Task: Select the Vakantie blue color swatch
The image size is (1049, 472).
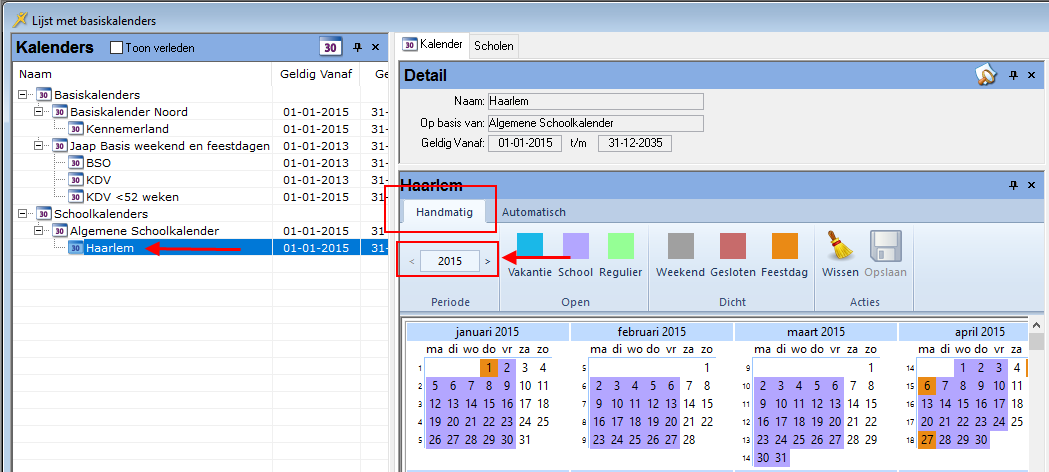Action: [529, 246]
